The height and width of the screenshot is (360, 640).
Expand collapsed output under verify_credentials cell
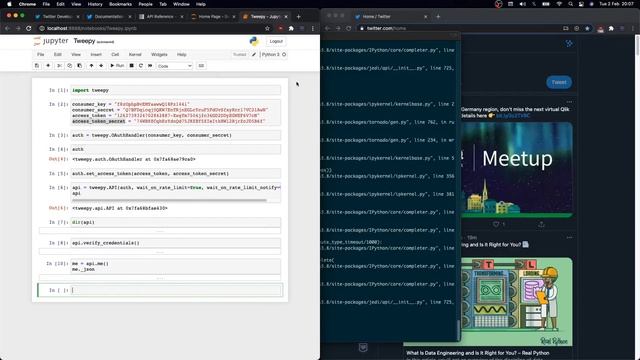pos(160,252)
